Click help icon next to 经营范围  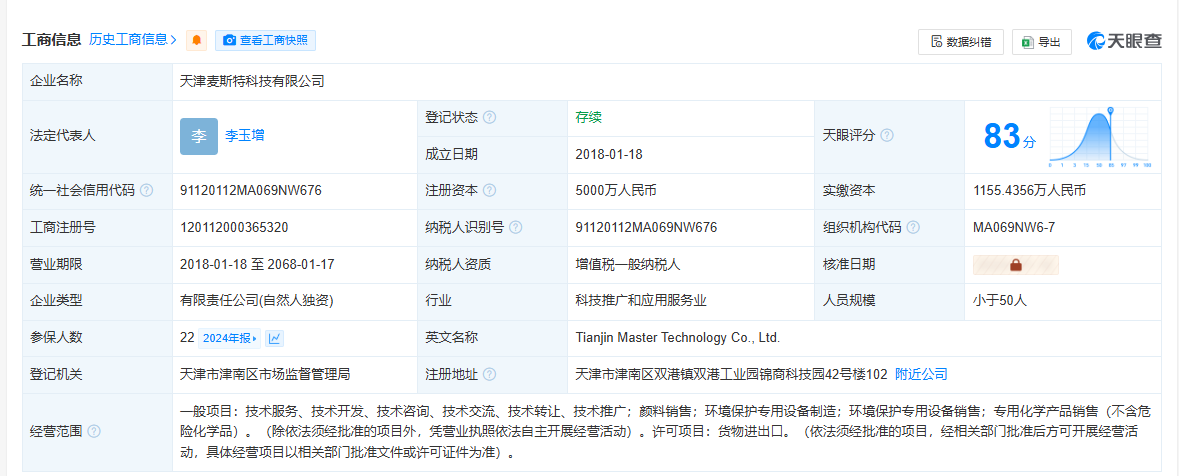94,432
